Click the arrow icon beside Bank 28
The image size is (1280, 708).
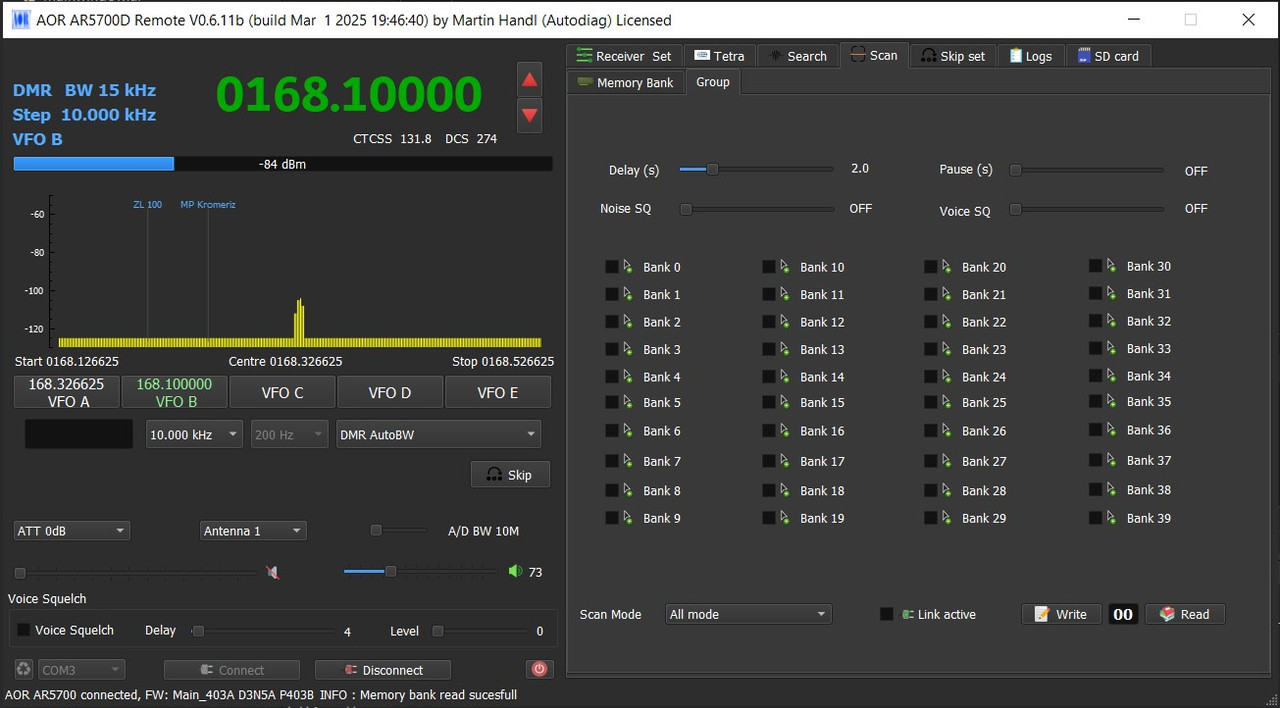click(947, 489)
